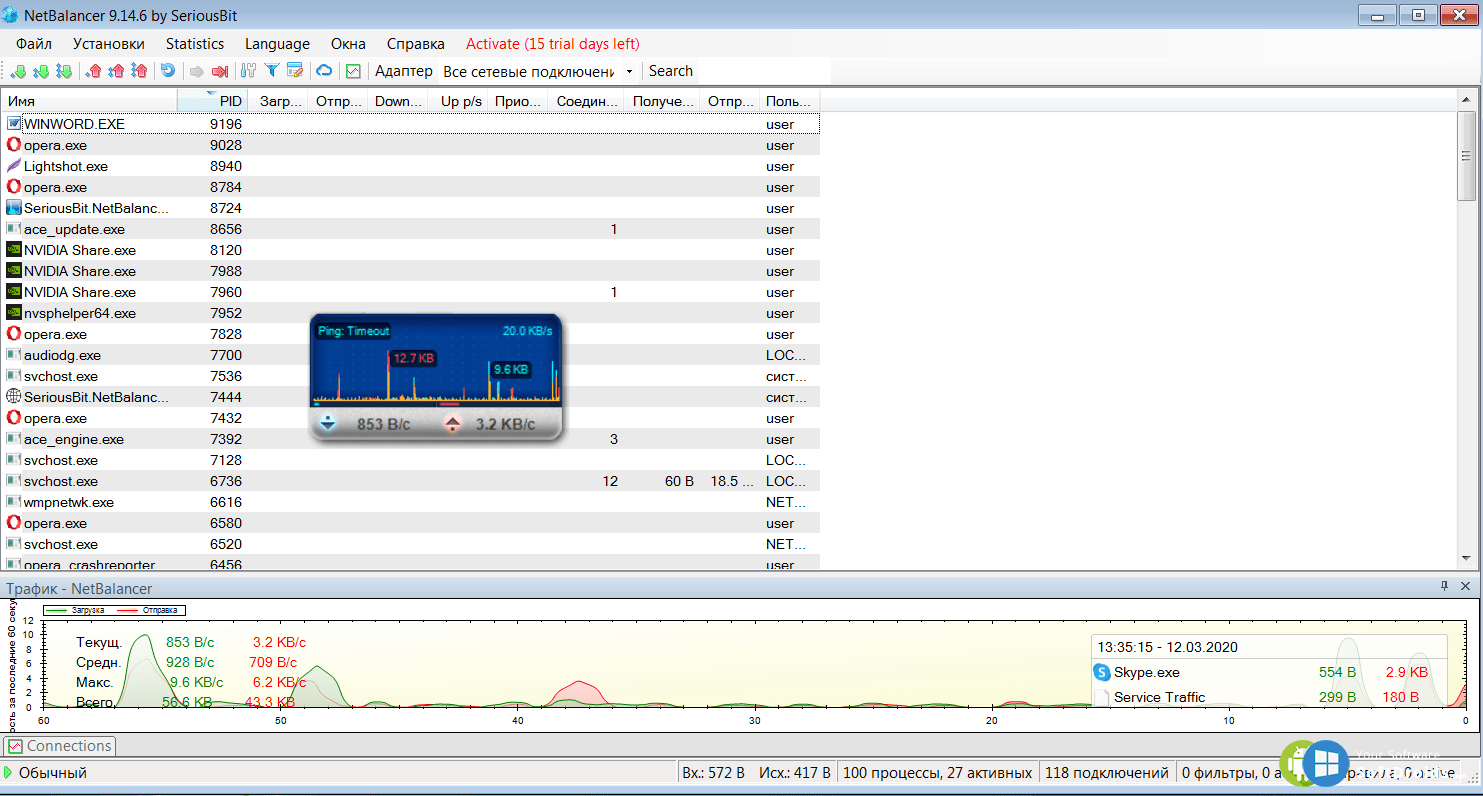
Task: Click the red block-traffic arrow icon
Action: point(220,71)
